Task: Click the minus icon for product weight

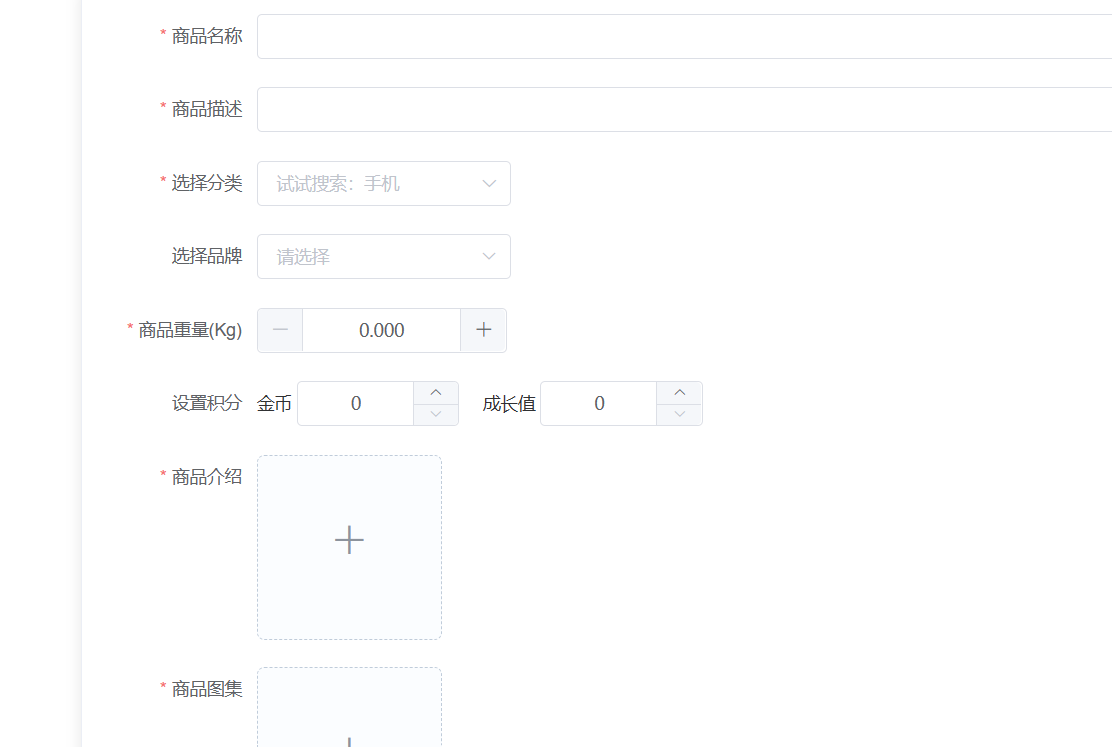Action: [280, 330]
